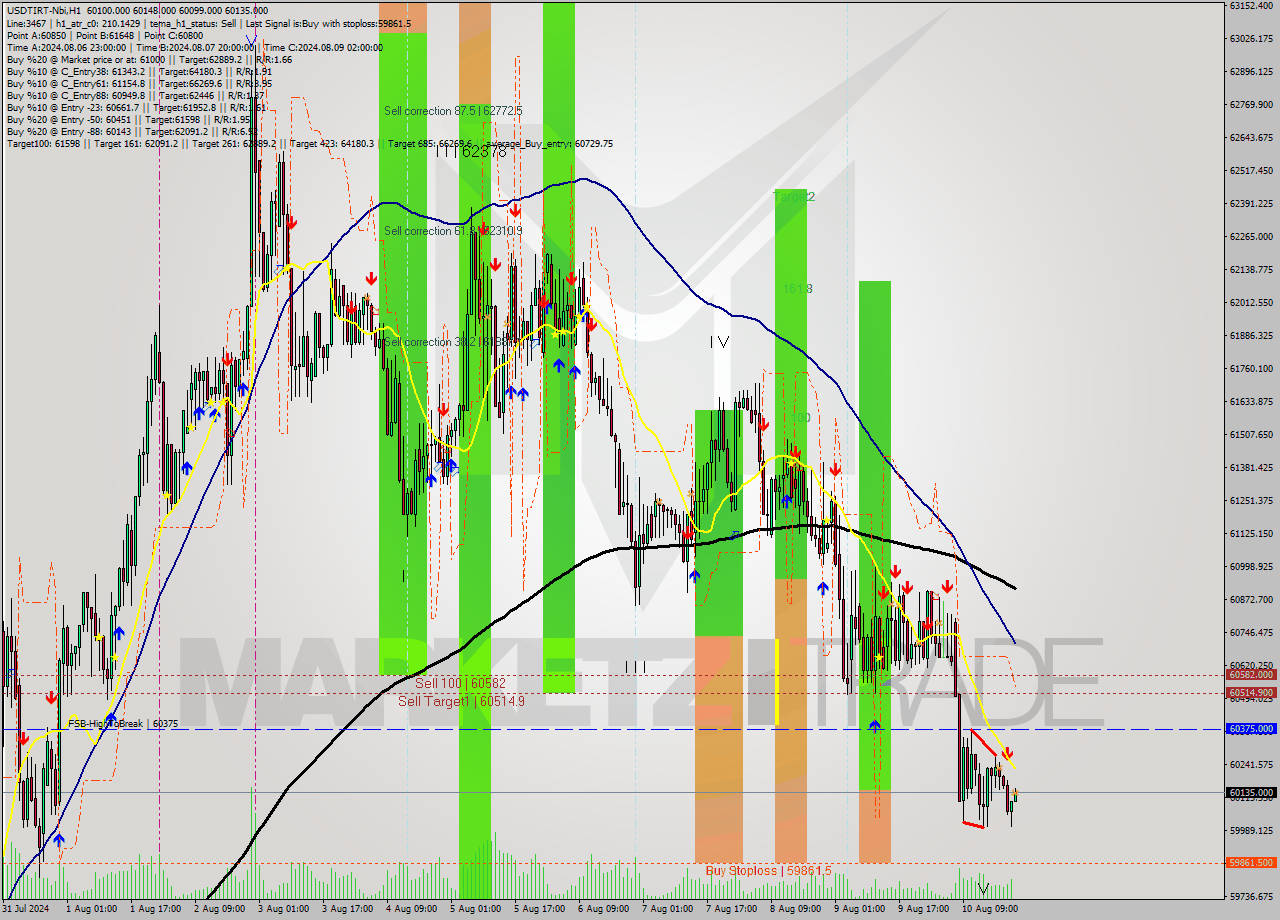Click the 62012.550 price axis value

1251,302
